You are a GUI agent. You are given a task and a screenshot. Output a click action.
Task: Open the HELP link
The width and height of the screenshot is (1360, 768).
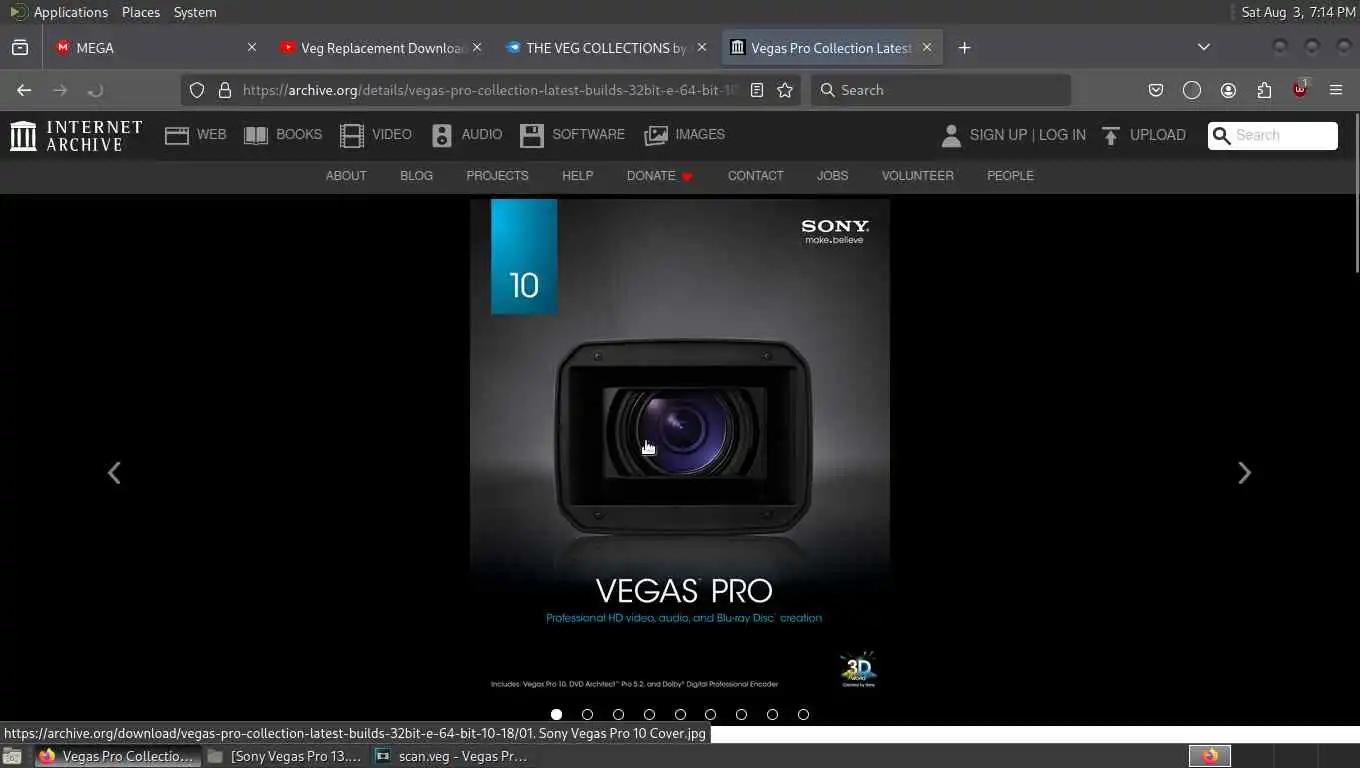click(x=577, y=176)
